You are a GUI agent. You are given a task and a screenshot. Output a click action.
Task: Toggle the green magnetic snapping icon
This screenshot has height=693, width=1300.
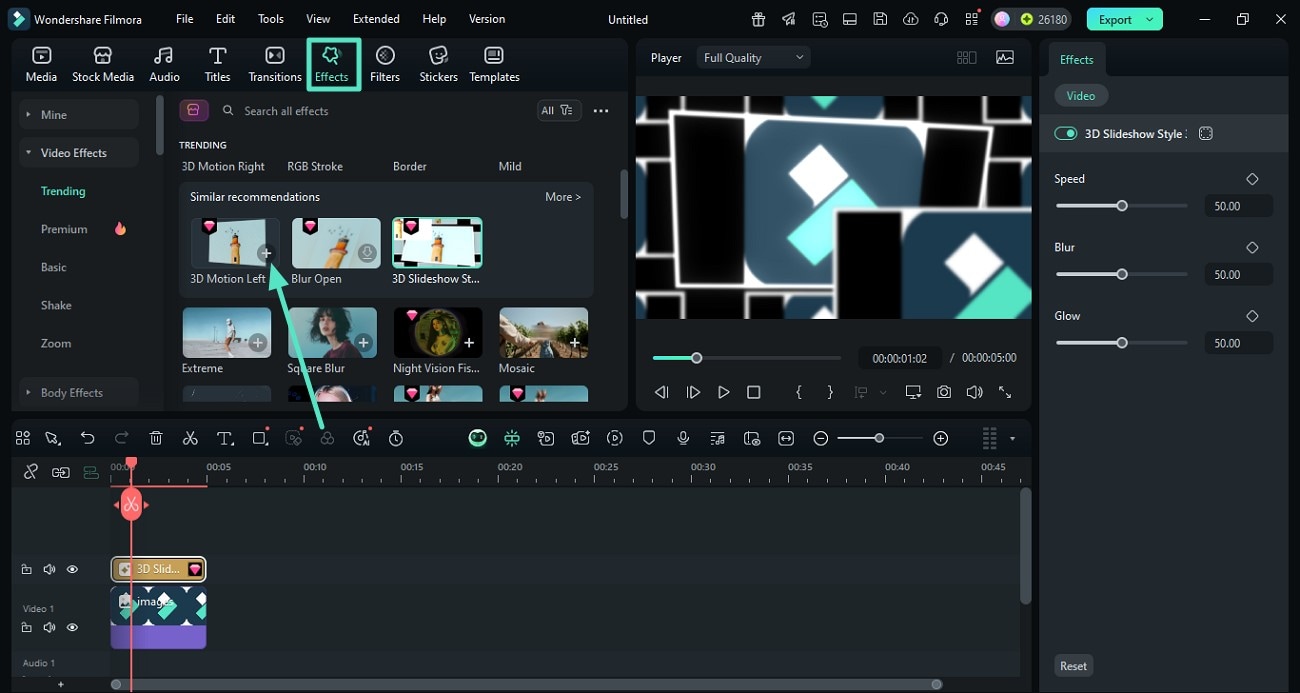pos(512,438)
